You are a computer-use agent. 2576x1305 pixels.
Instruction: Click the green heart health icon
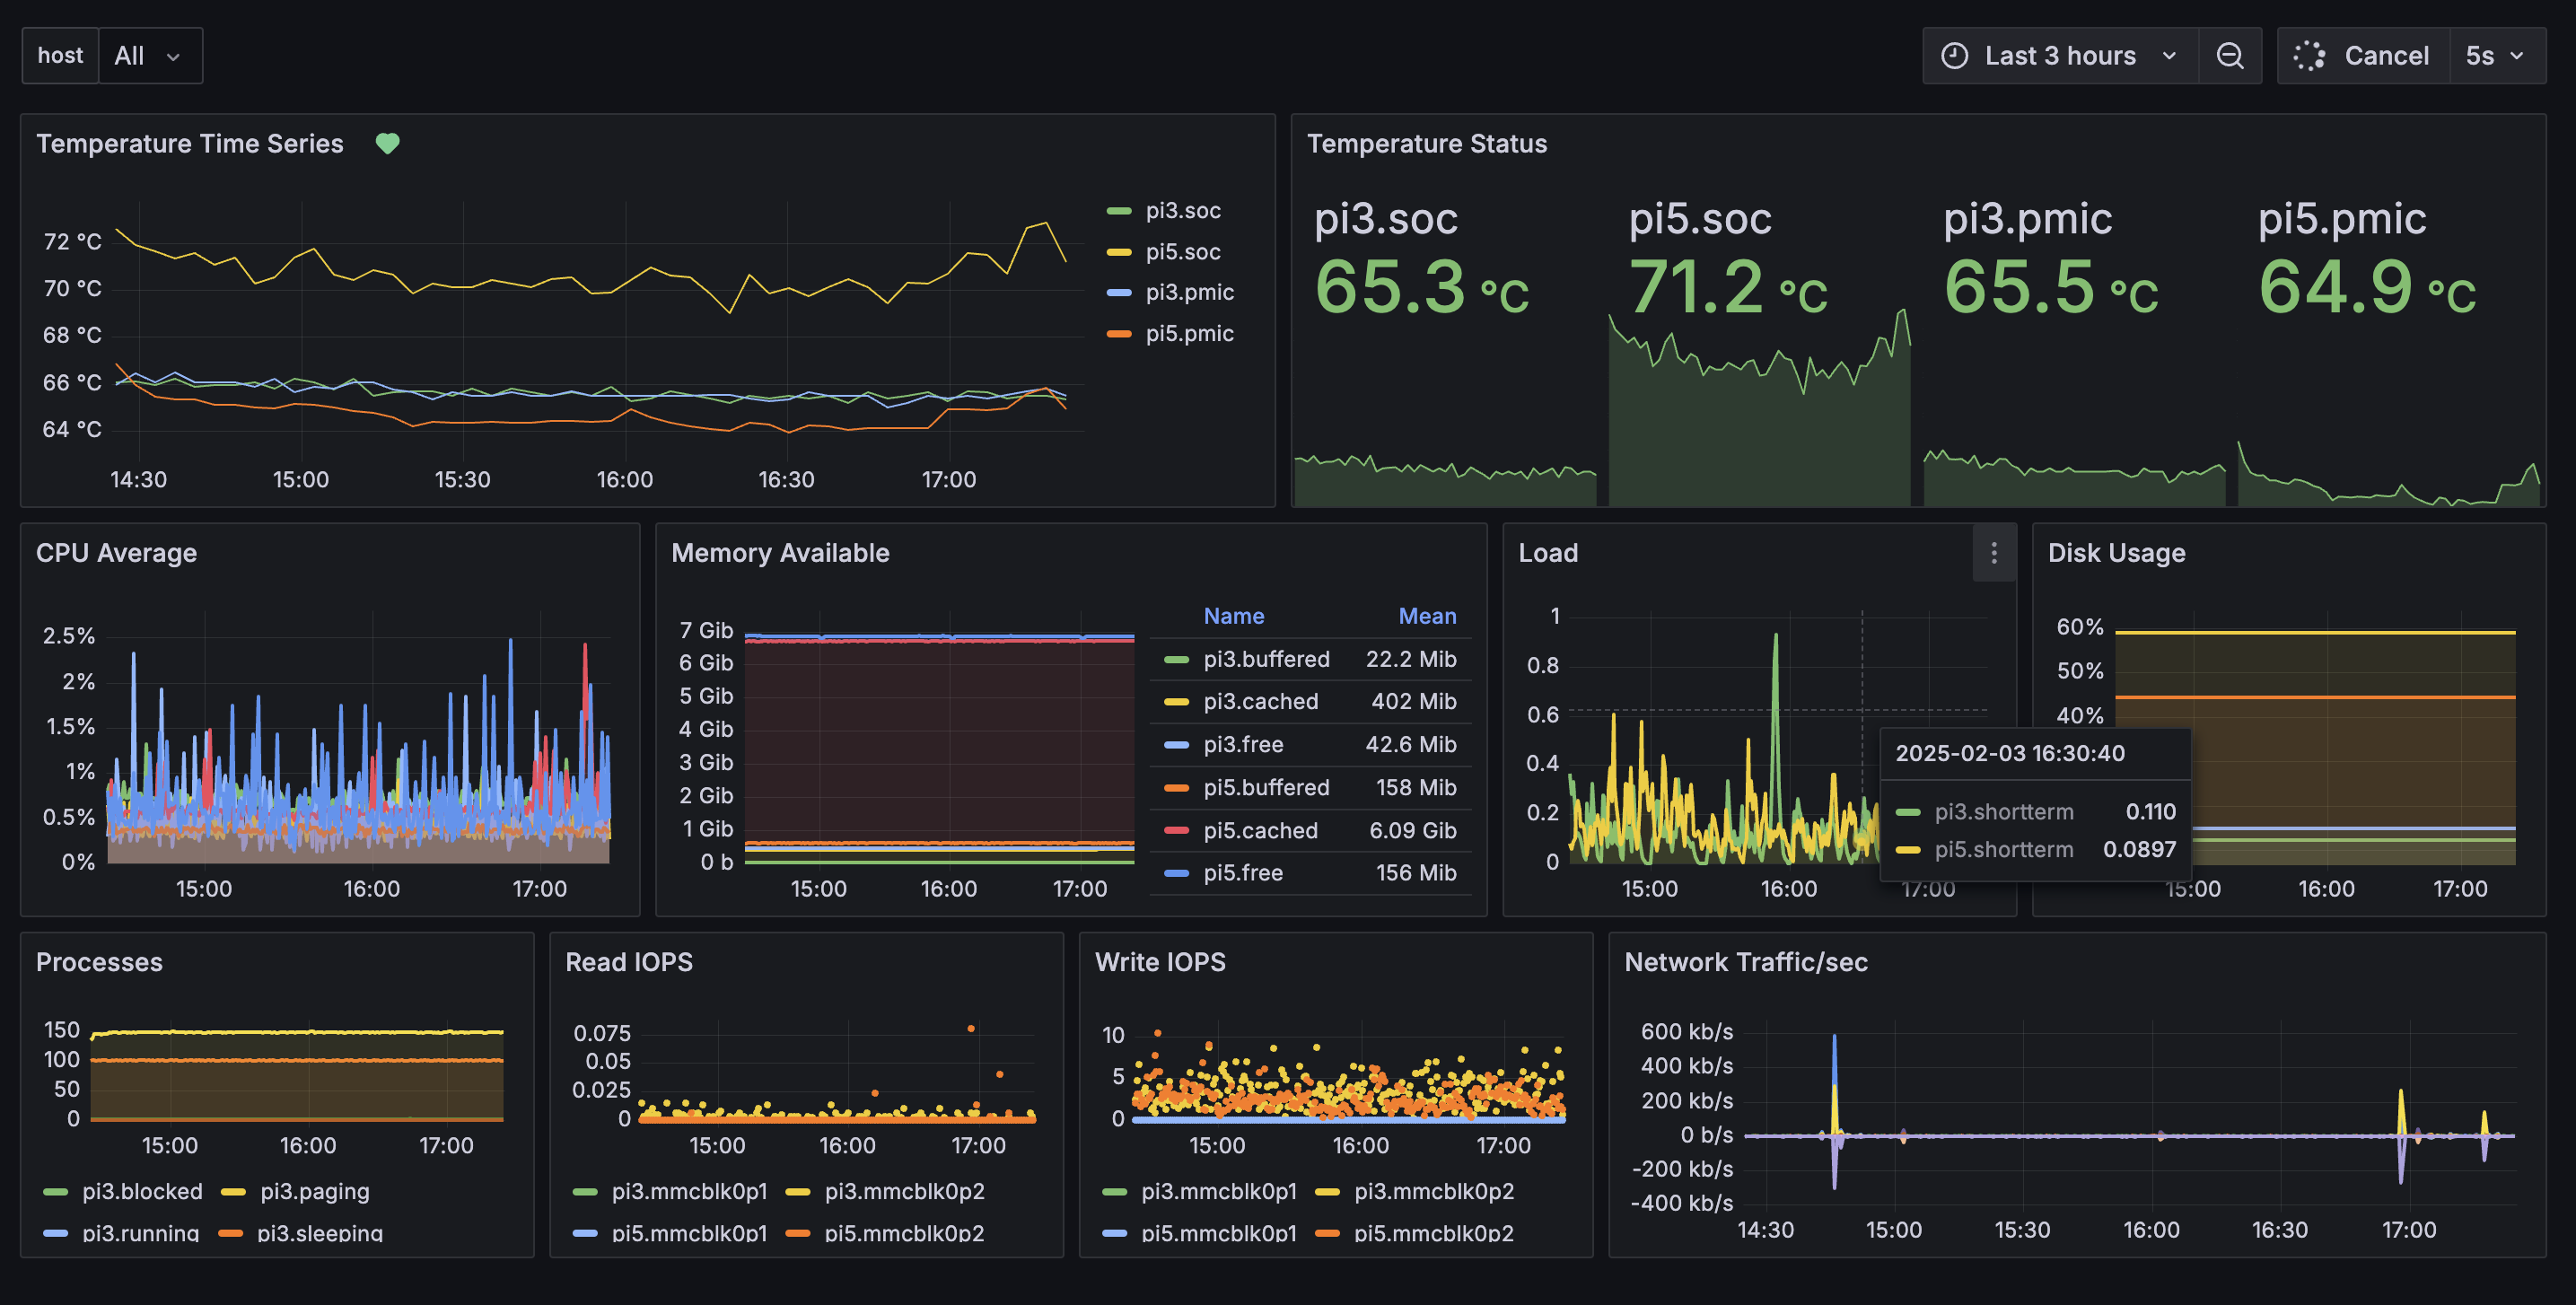tap(387, 144)
